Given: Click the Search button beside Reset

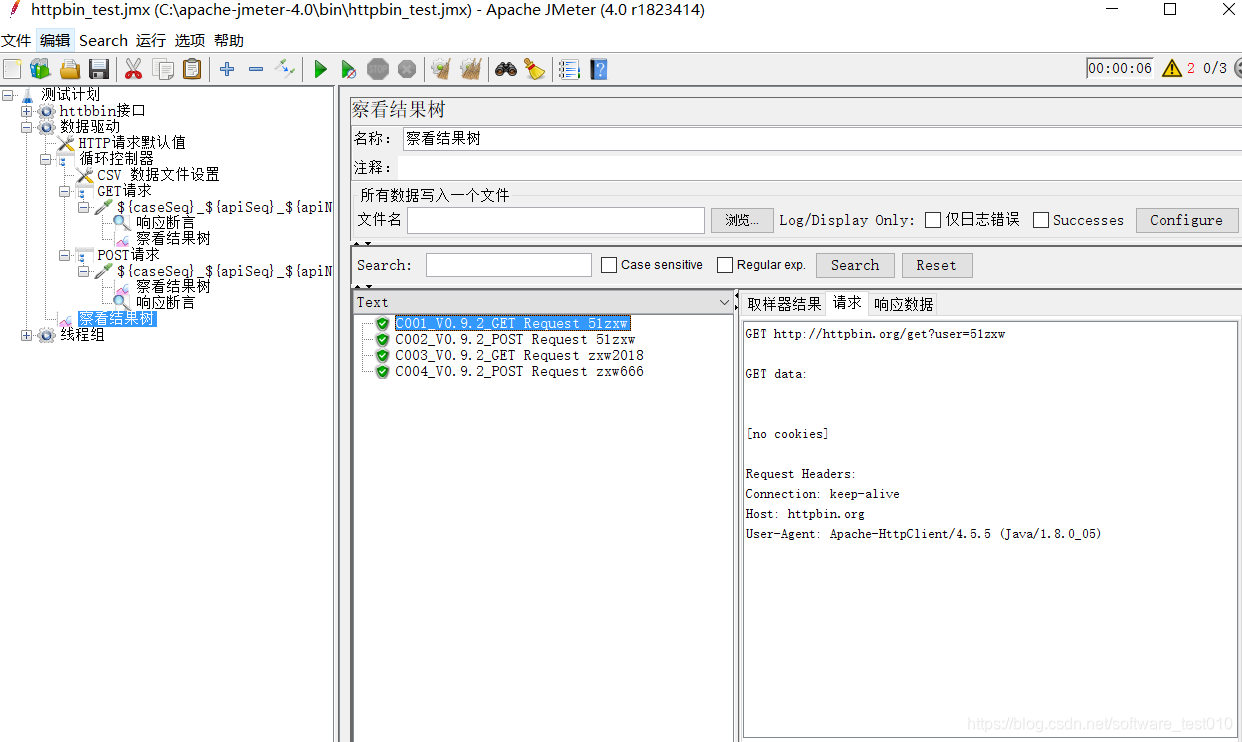Looking at the screenshot, I should click(855, 265).
